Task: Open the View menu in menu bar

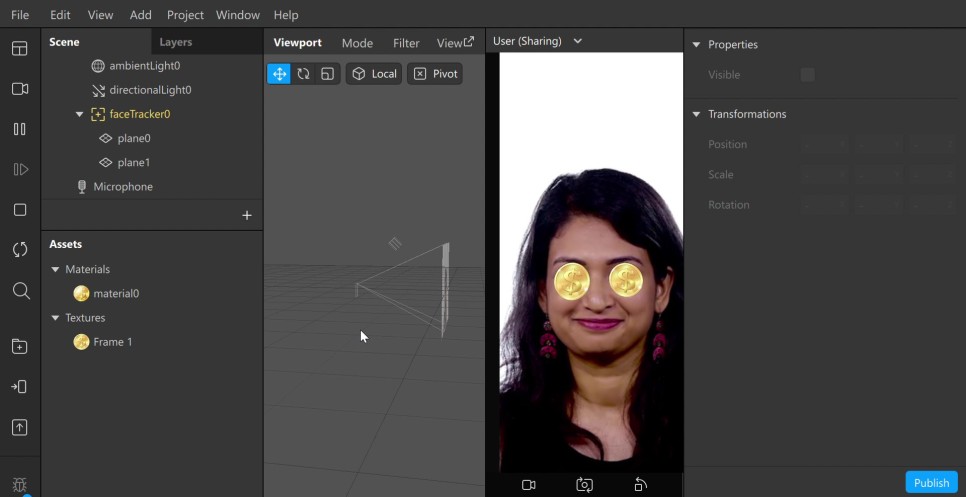Action: (x=100, y=15)
